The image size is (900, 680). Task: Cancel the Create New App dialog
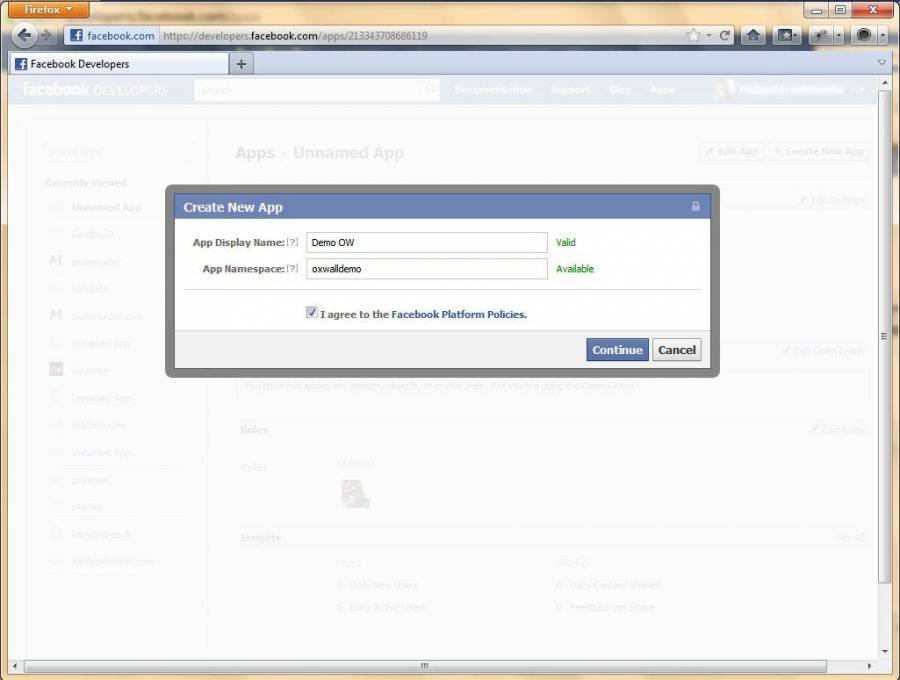click(677, 349)
